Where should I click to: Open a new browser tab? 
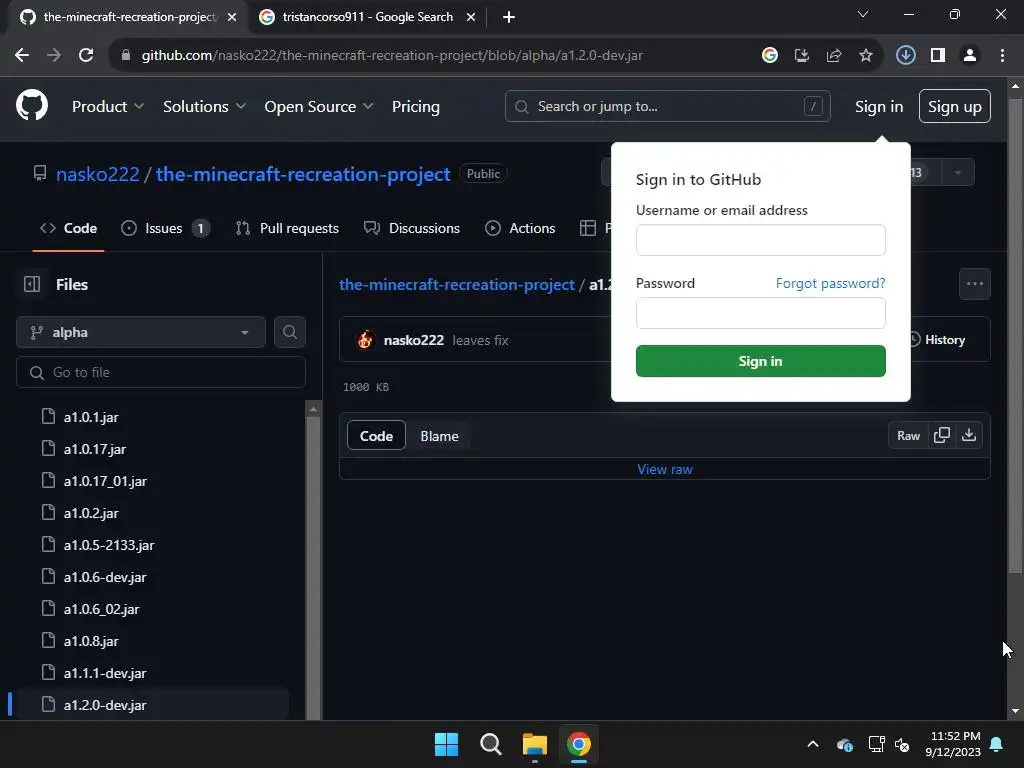509,17
